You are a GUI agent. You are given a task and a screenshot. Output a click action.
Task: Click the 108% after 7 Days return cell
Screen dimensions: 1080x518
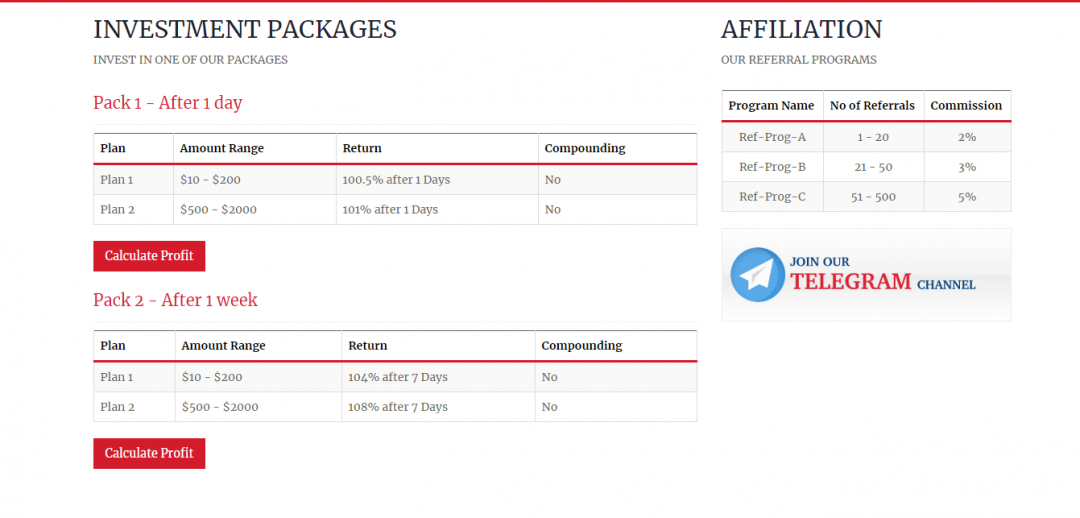click(397, 407)
